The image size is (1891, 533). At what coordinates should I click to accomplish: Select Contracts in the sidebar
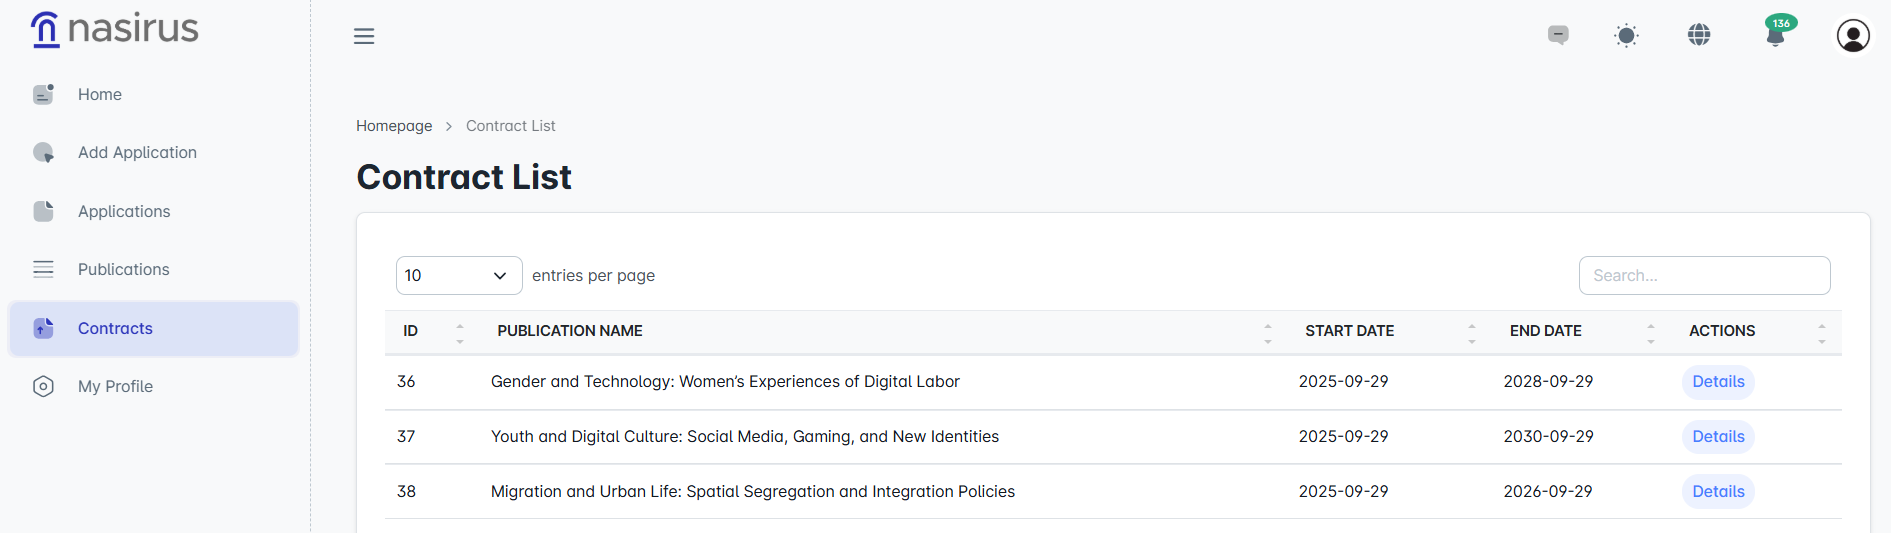(x=115, y=328)
